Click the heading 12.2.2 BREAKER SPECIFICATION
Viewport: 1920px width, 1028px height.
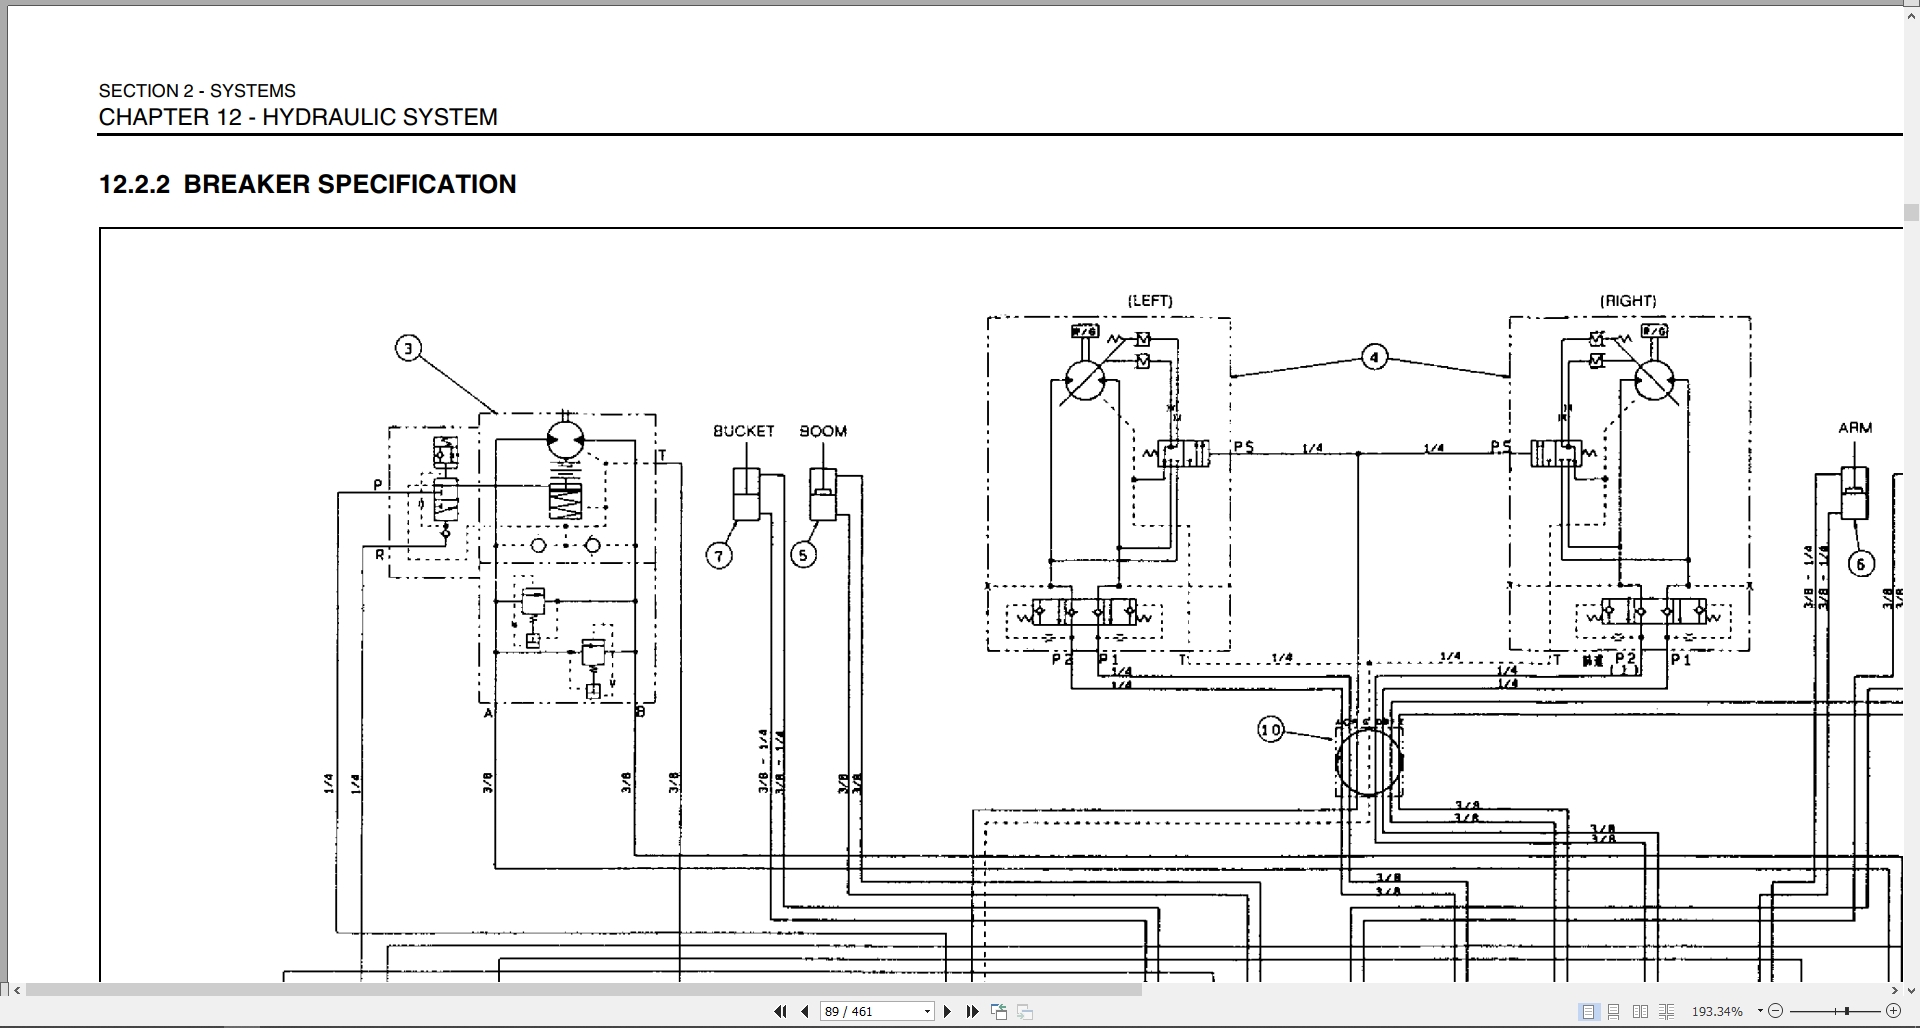pyautogui.click(x=308, y=184)
